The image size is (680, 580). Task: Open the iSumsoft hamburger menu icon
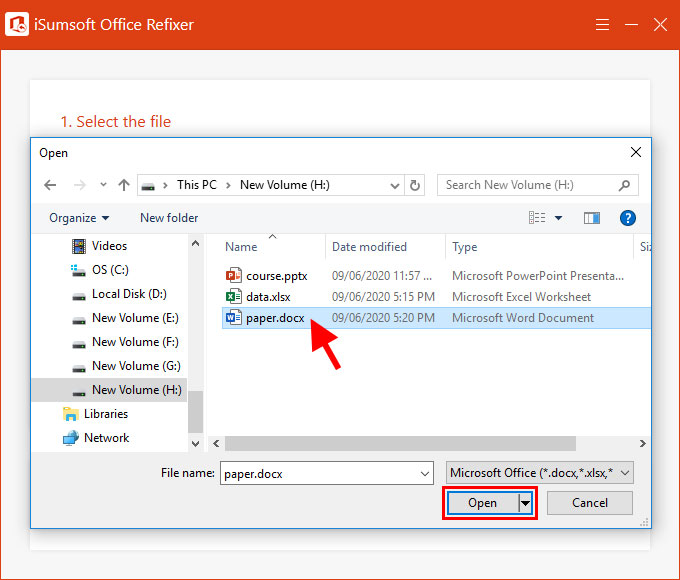click(602, 24)
